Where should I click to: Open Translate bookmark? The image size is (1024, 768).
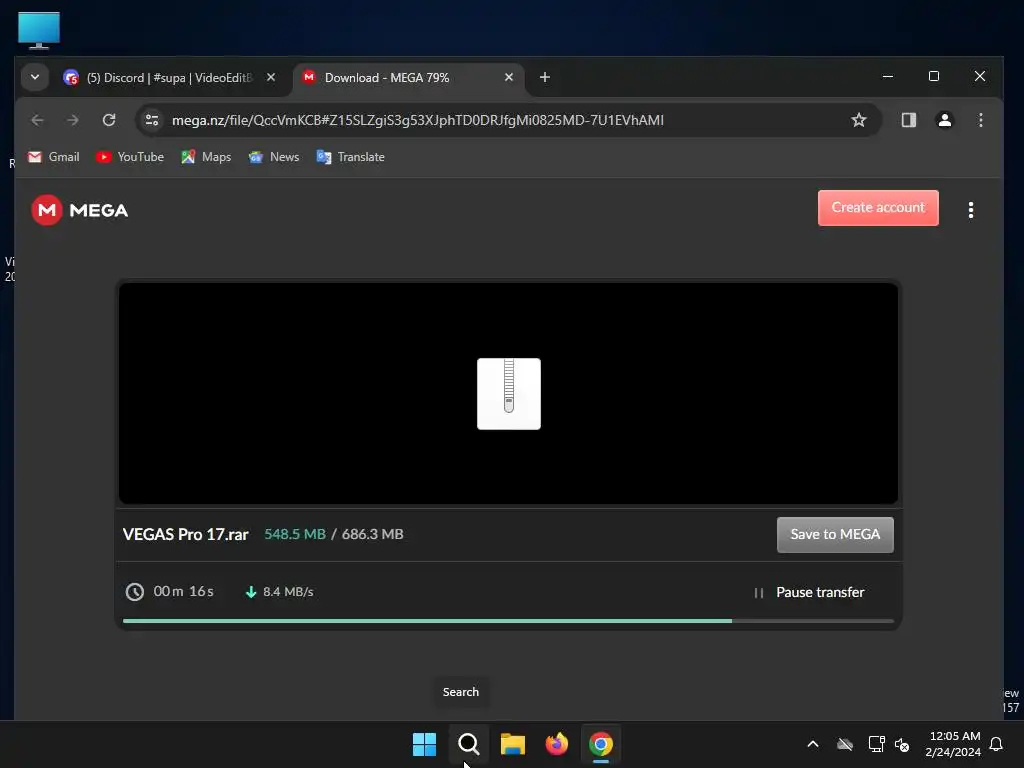(351, 157)
